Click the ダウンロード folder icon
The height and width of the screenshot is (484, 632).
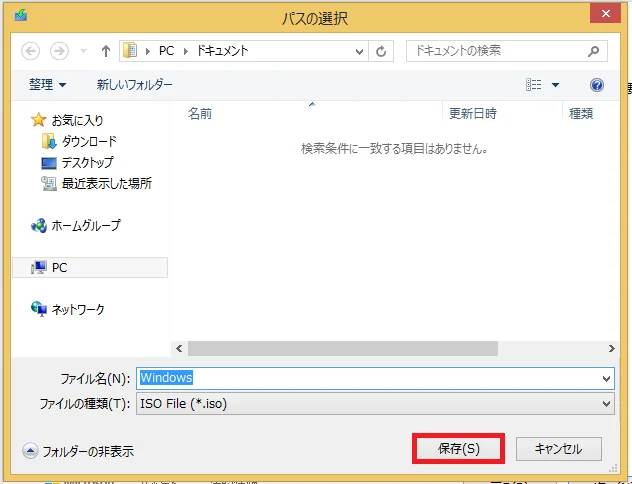point(49,141)
